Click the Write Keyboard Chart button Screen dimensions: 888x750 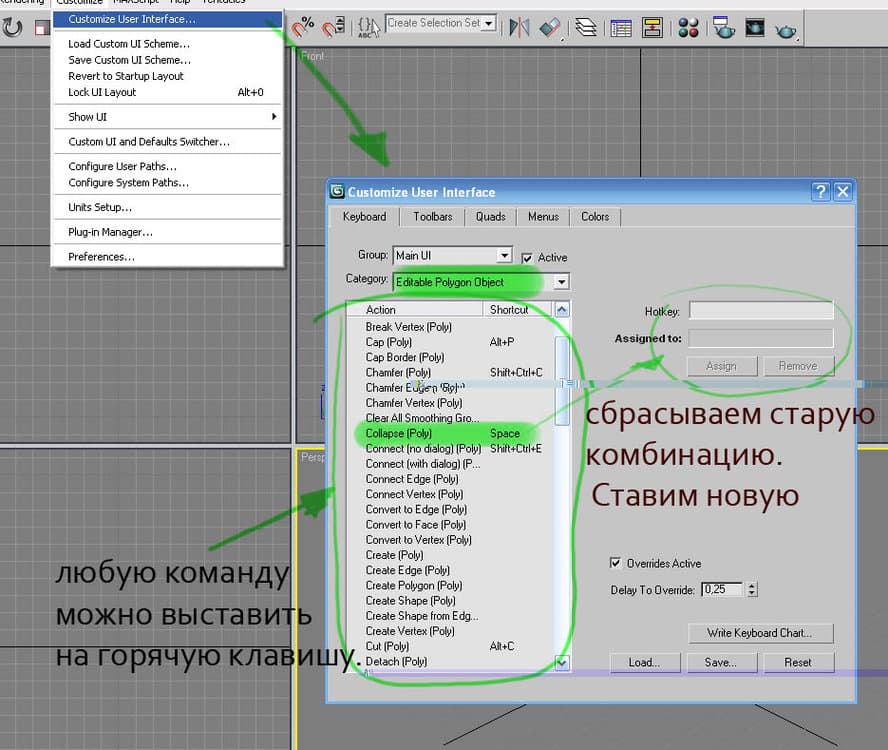point(761,632)
